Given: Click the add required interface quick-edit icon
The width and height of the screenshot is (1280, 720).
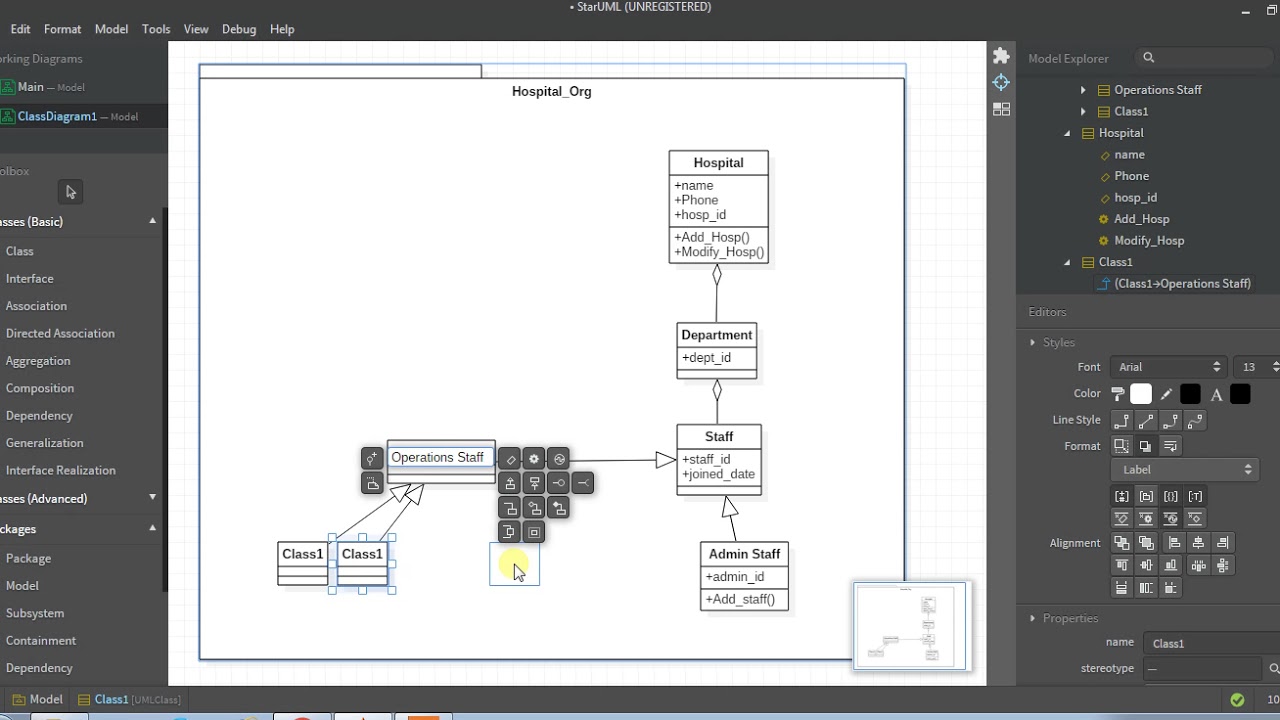Looking at the screenshot, I should tap(583, 483).
